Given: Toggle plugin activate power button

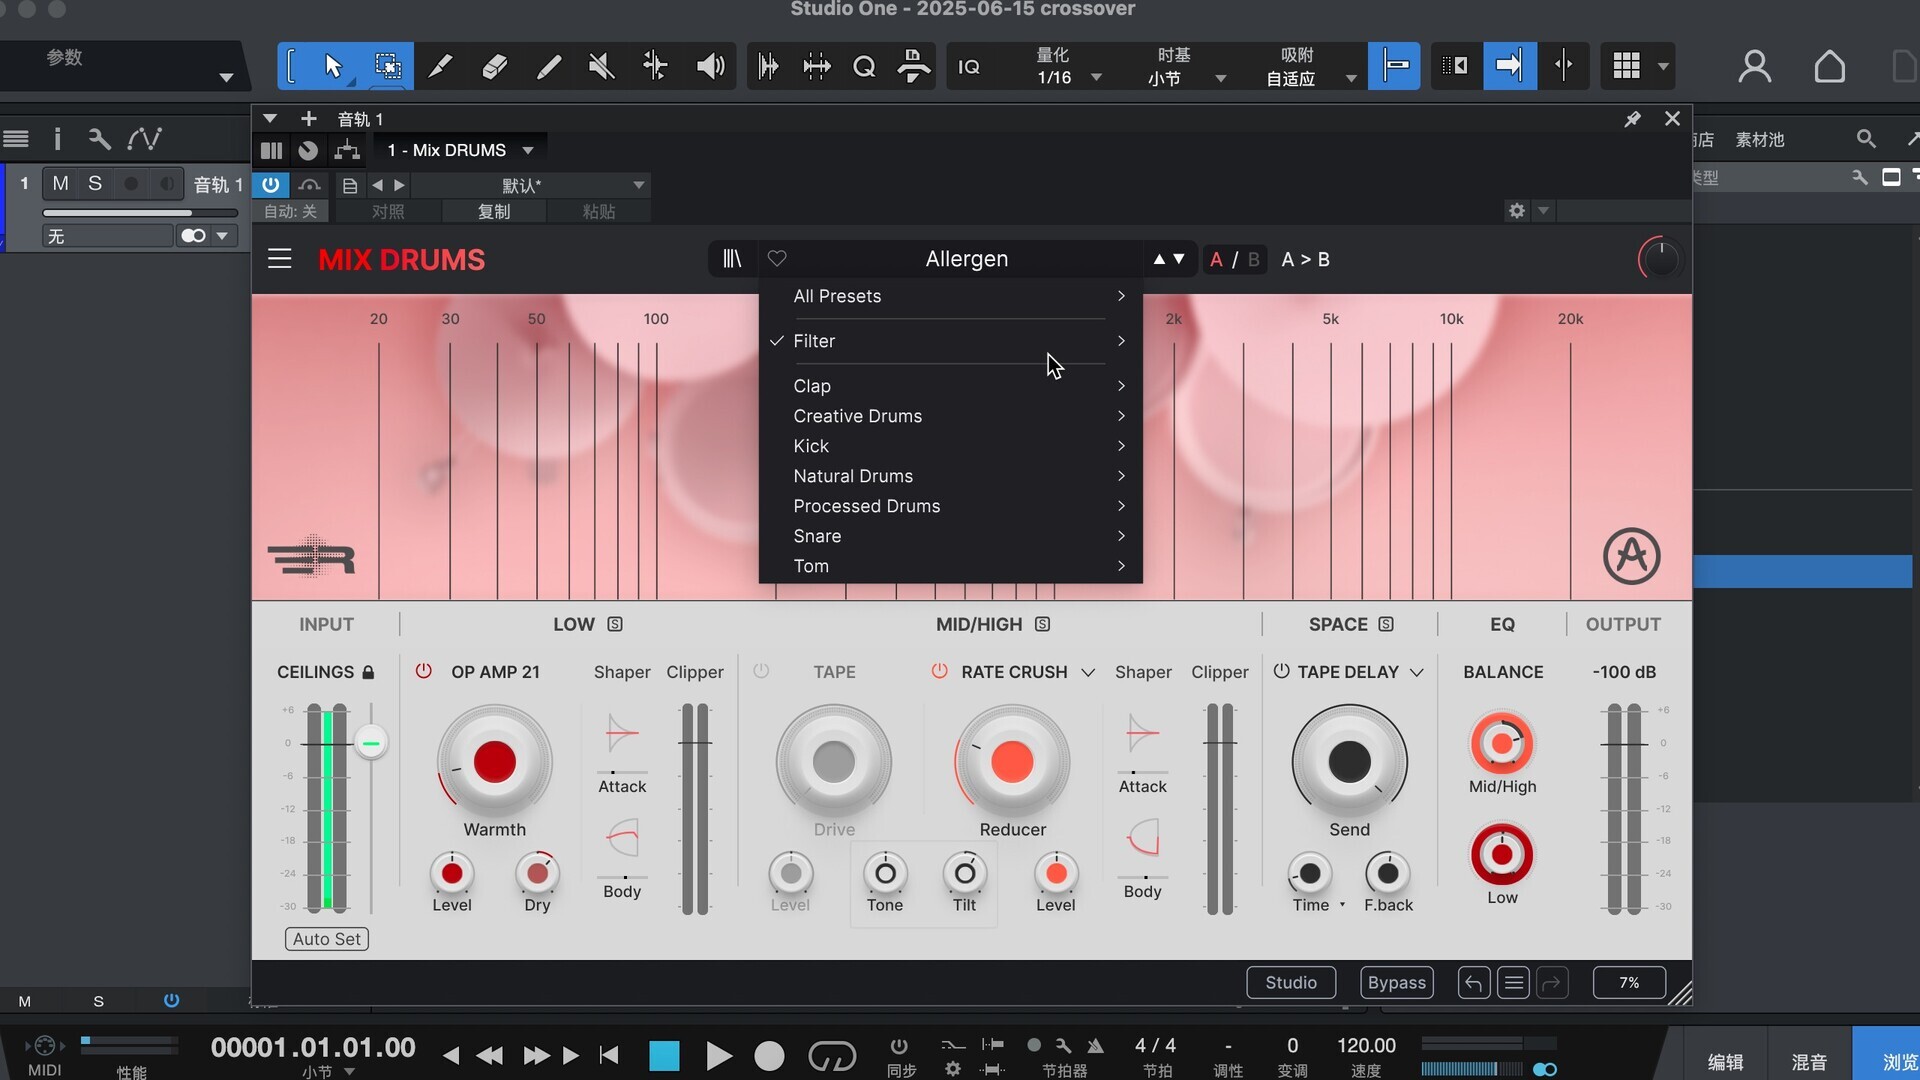Looking at the screenshot, I should [x=270, y=185].
